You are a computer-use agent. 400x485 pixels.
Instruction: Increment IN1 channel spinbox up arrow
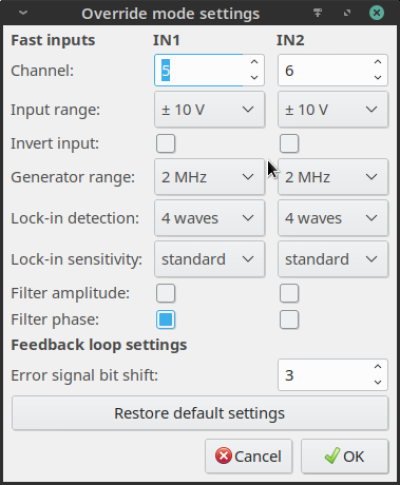254,62
